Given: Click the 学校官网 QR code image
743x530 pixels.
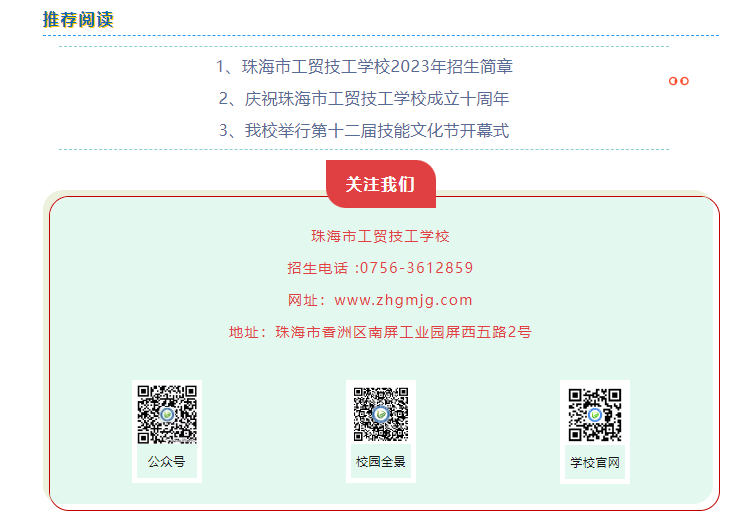Looking at the screenshot, I should [595, 415].
